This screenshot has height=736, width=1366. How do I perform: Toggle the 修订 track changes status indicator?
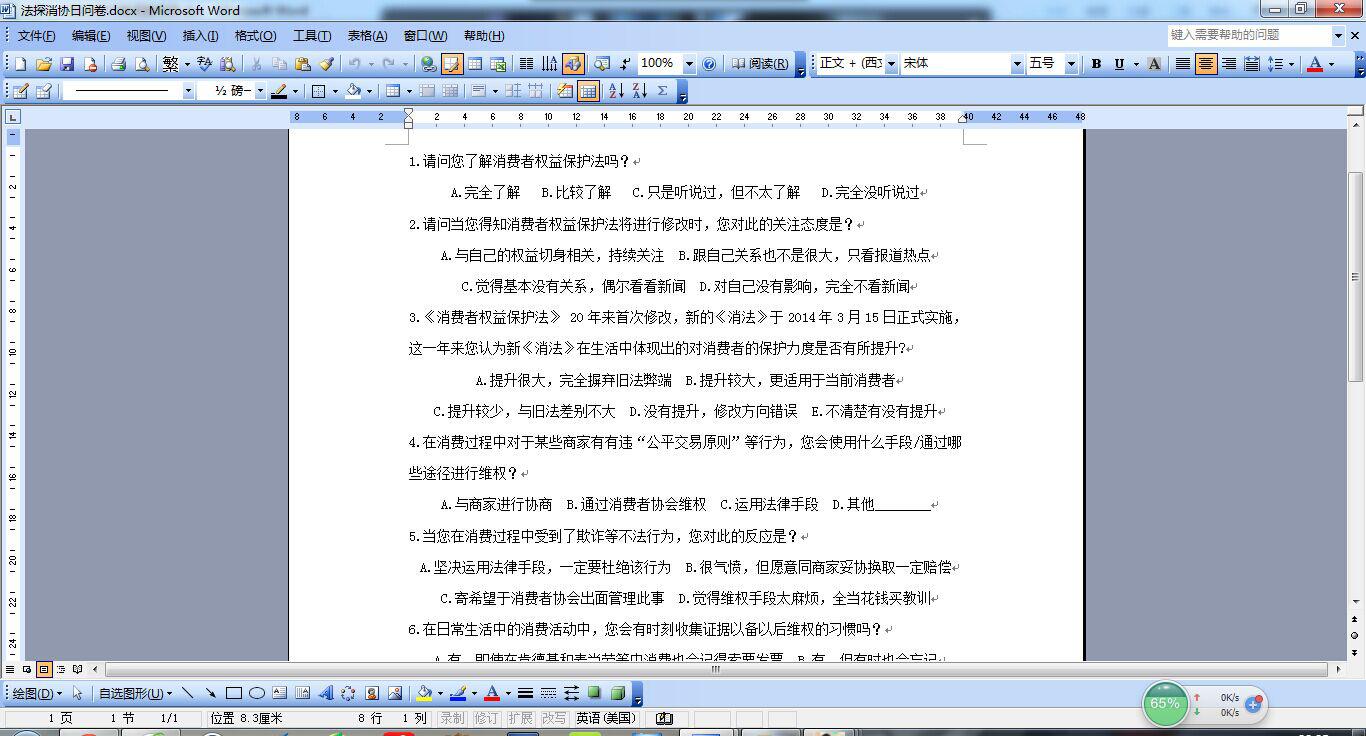[x=486, y=718]
